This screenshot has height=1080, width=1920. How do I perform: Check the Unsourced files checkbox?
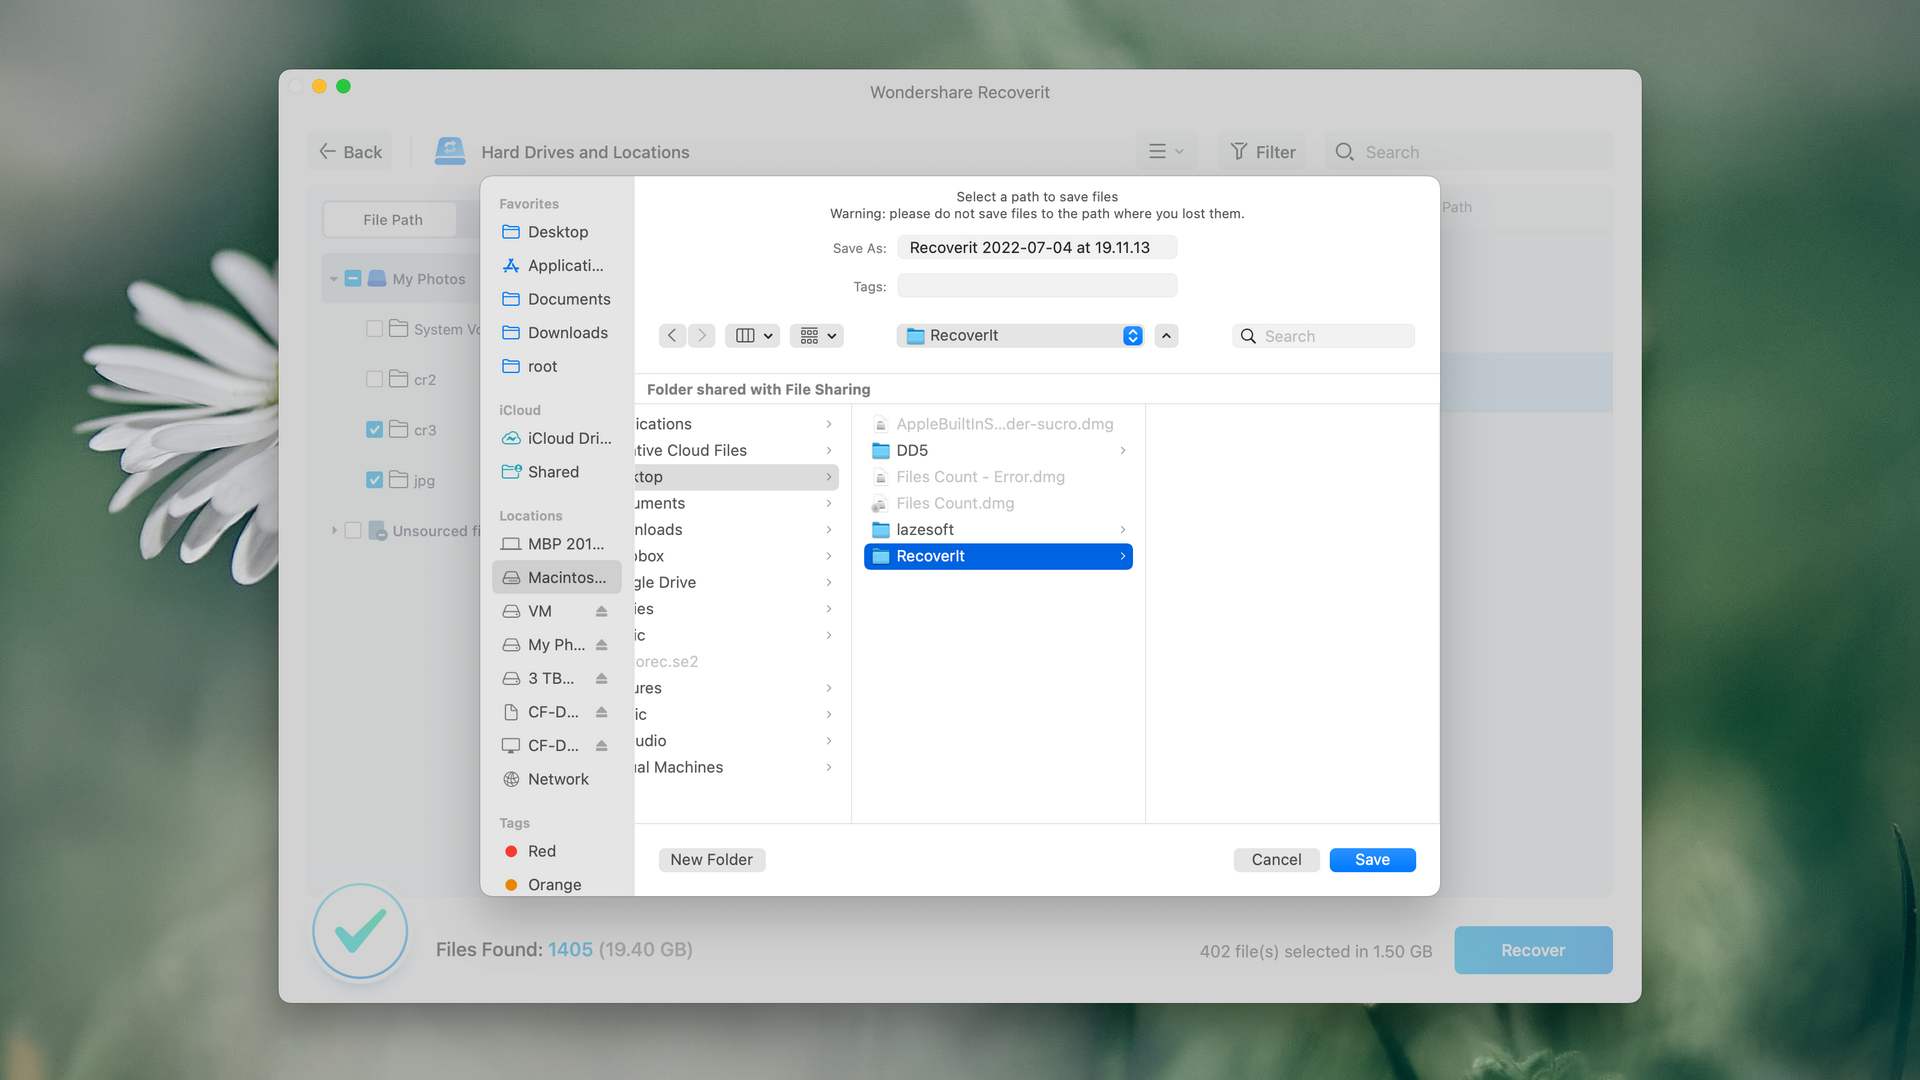[x=353, y=530]
